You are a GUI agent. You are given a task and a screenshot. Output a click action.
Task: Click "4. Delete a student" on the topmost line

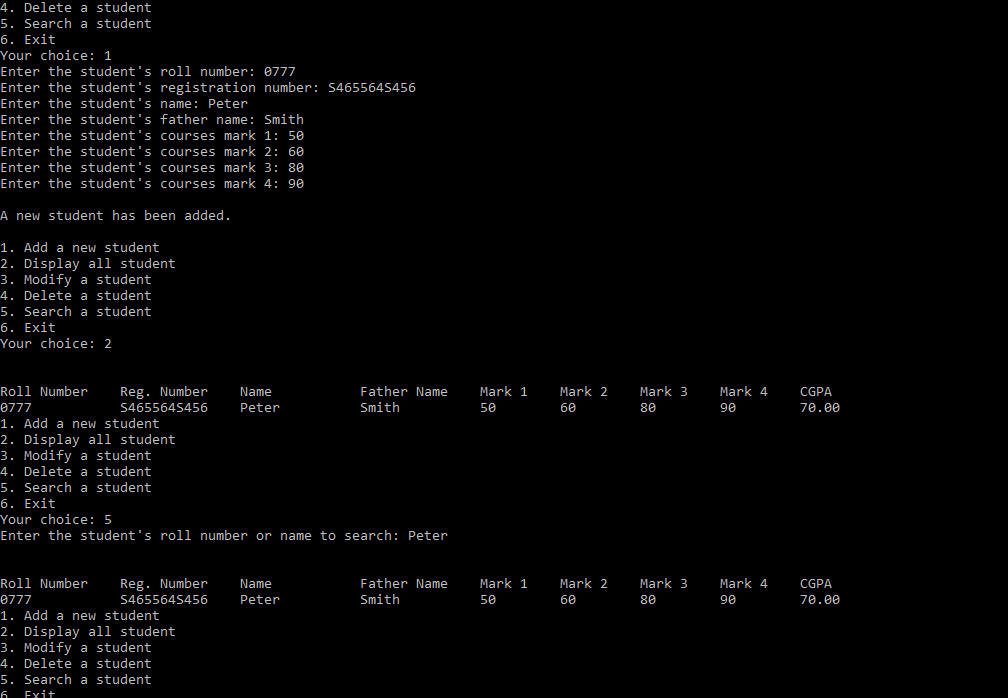76,8
